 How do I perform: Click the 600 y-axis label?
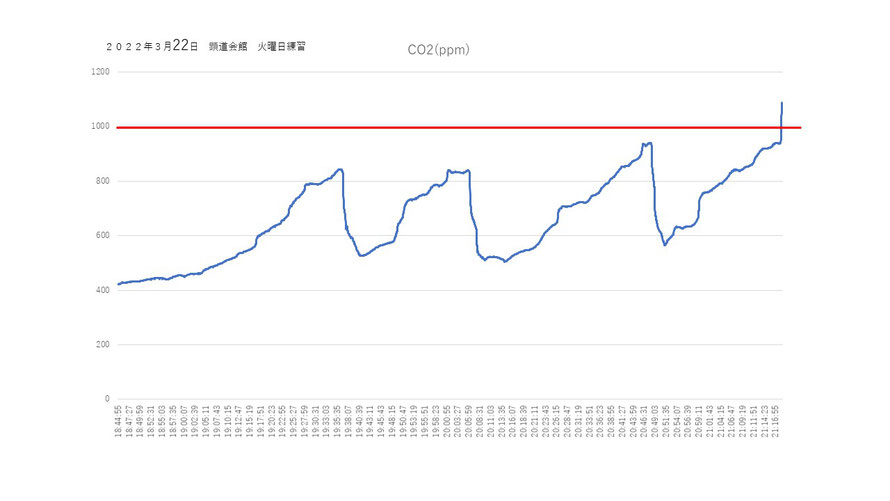point(103,235)
